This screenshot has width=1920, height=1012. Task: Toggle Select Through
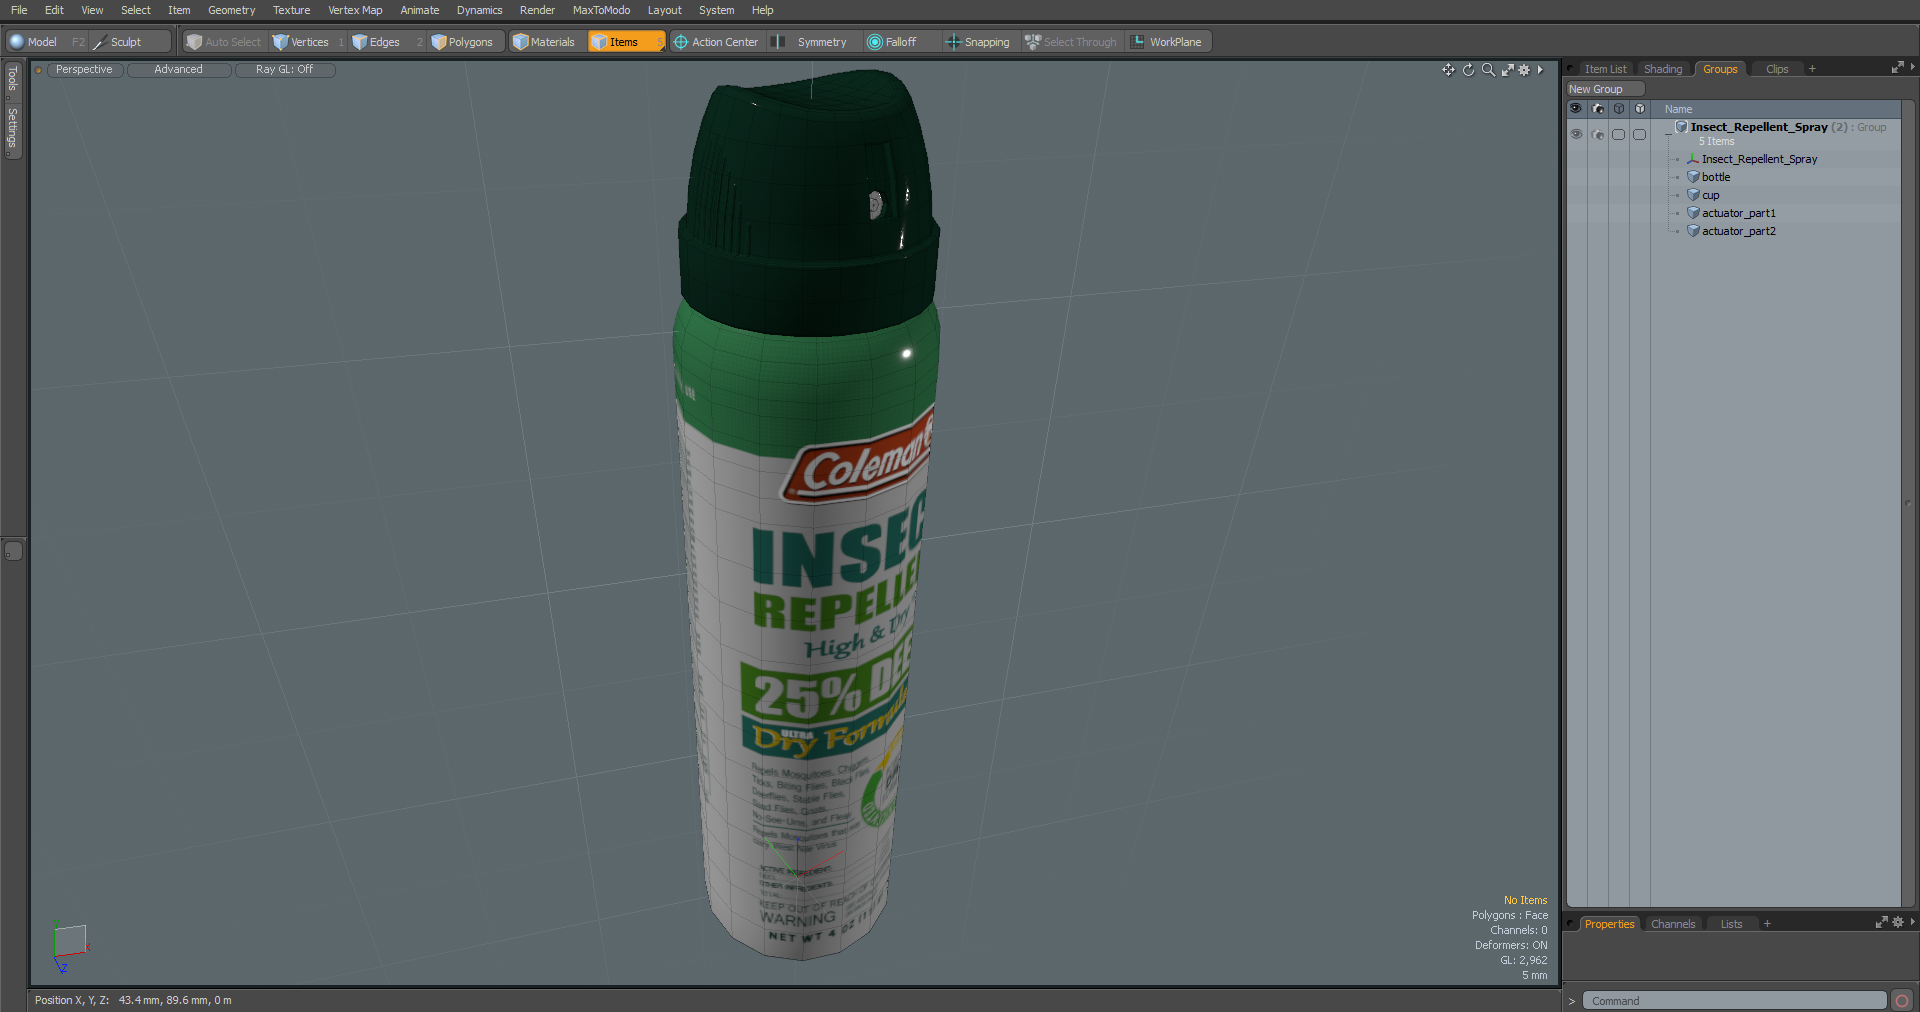click(1071, 42)
